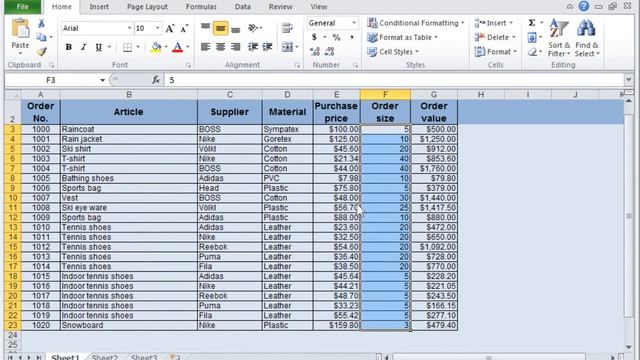Increase font size with Grow Font
The image size is (640, 360).
[170, 28]
